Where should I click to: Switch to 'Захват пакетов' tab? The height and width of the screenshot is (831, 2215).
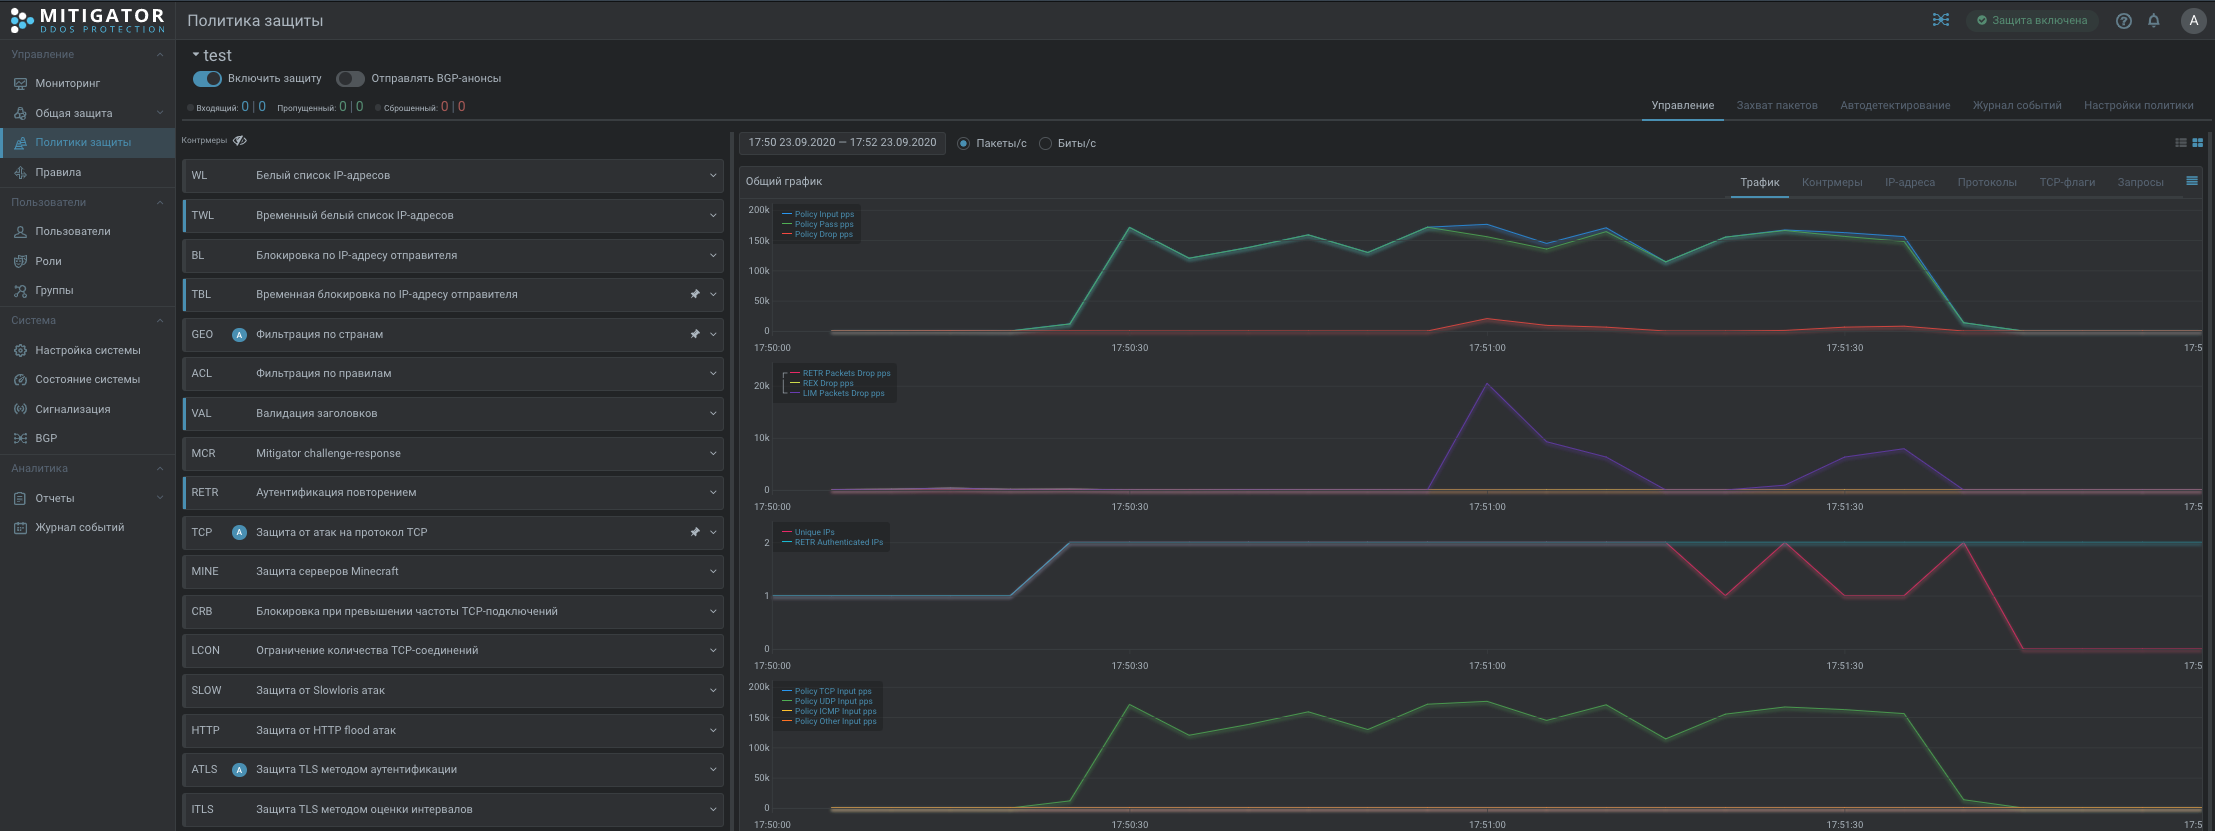point(1776,105)
